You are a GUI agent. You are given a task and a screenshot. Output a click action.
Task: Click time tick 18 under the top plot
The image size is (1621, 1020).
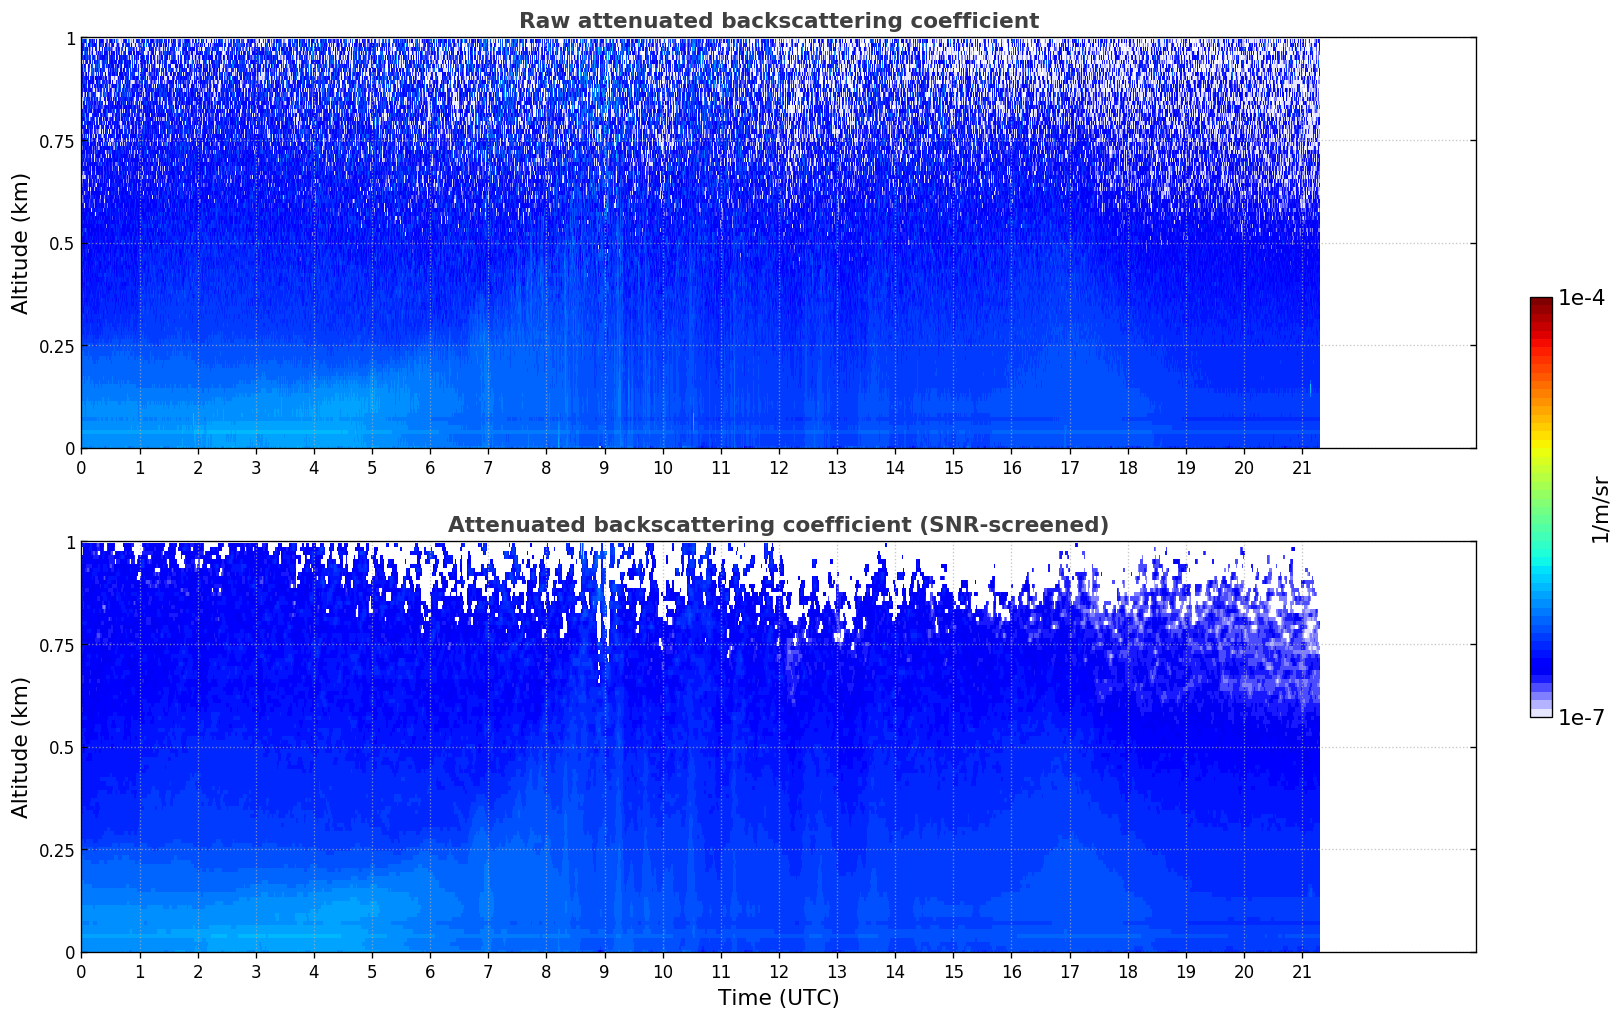pos(1128,467)
